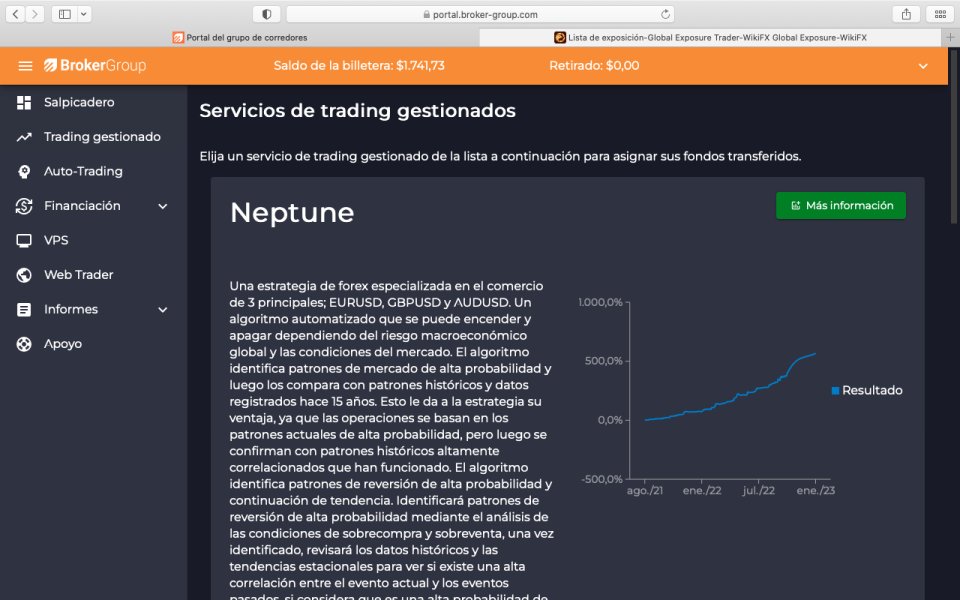Toggle the hamburger menu icon

(x=25, y=66)
